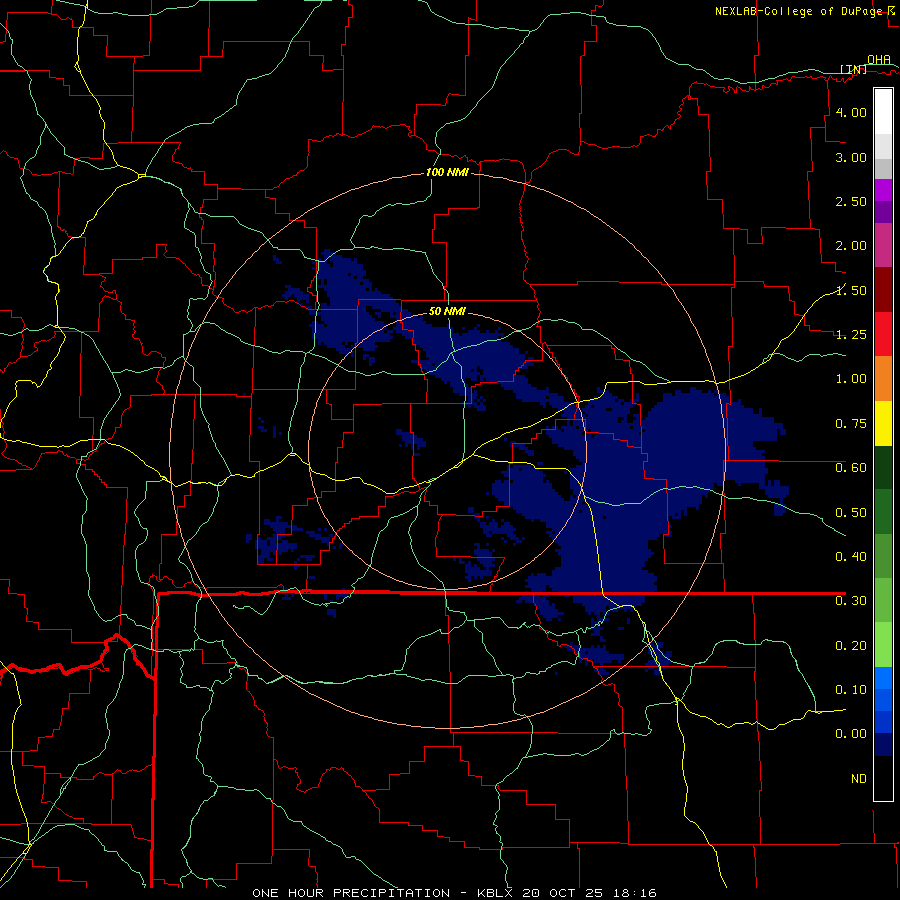Select the darkest green swatch at 0.60

883,468
